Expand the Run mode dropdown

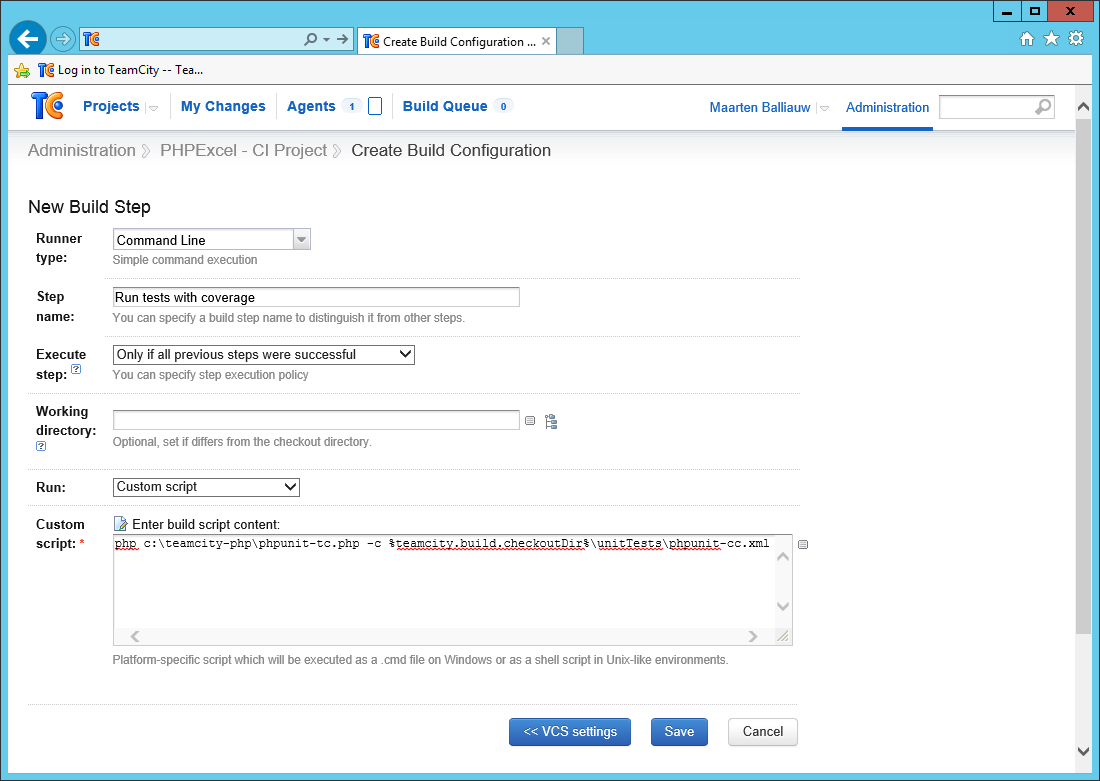[206, 487]
